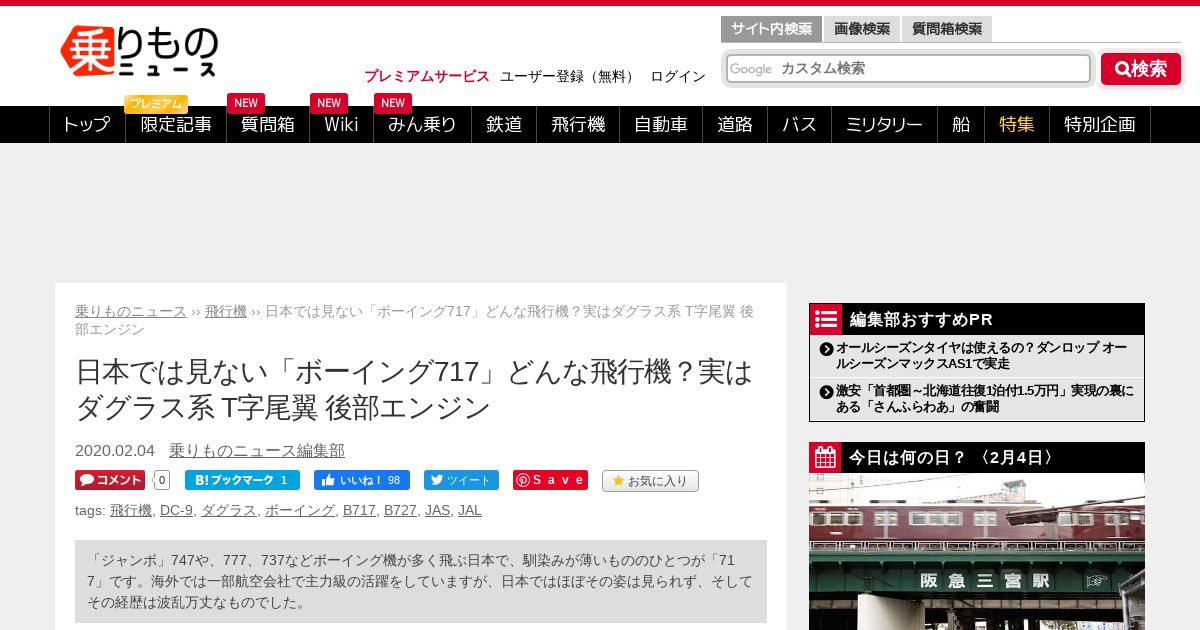1200x630 pixels.
Task: Open the ダグラス tag link
Action: click(229, 510)
